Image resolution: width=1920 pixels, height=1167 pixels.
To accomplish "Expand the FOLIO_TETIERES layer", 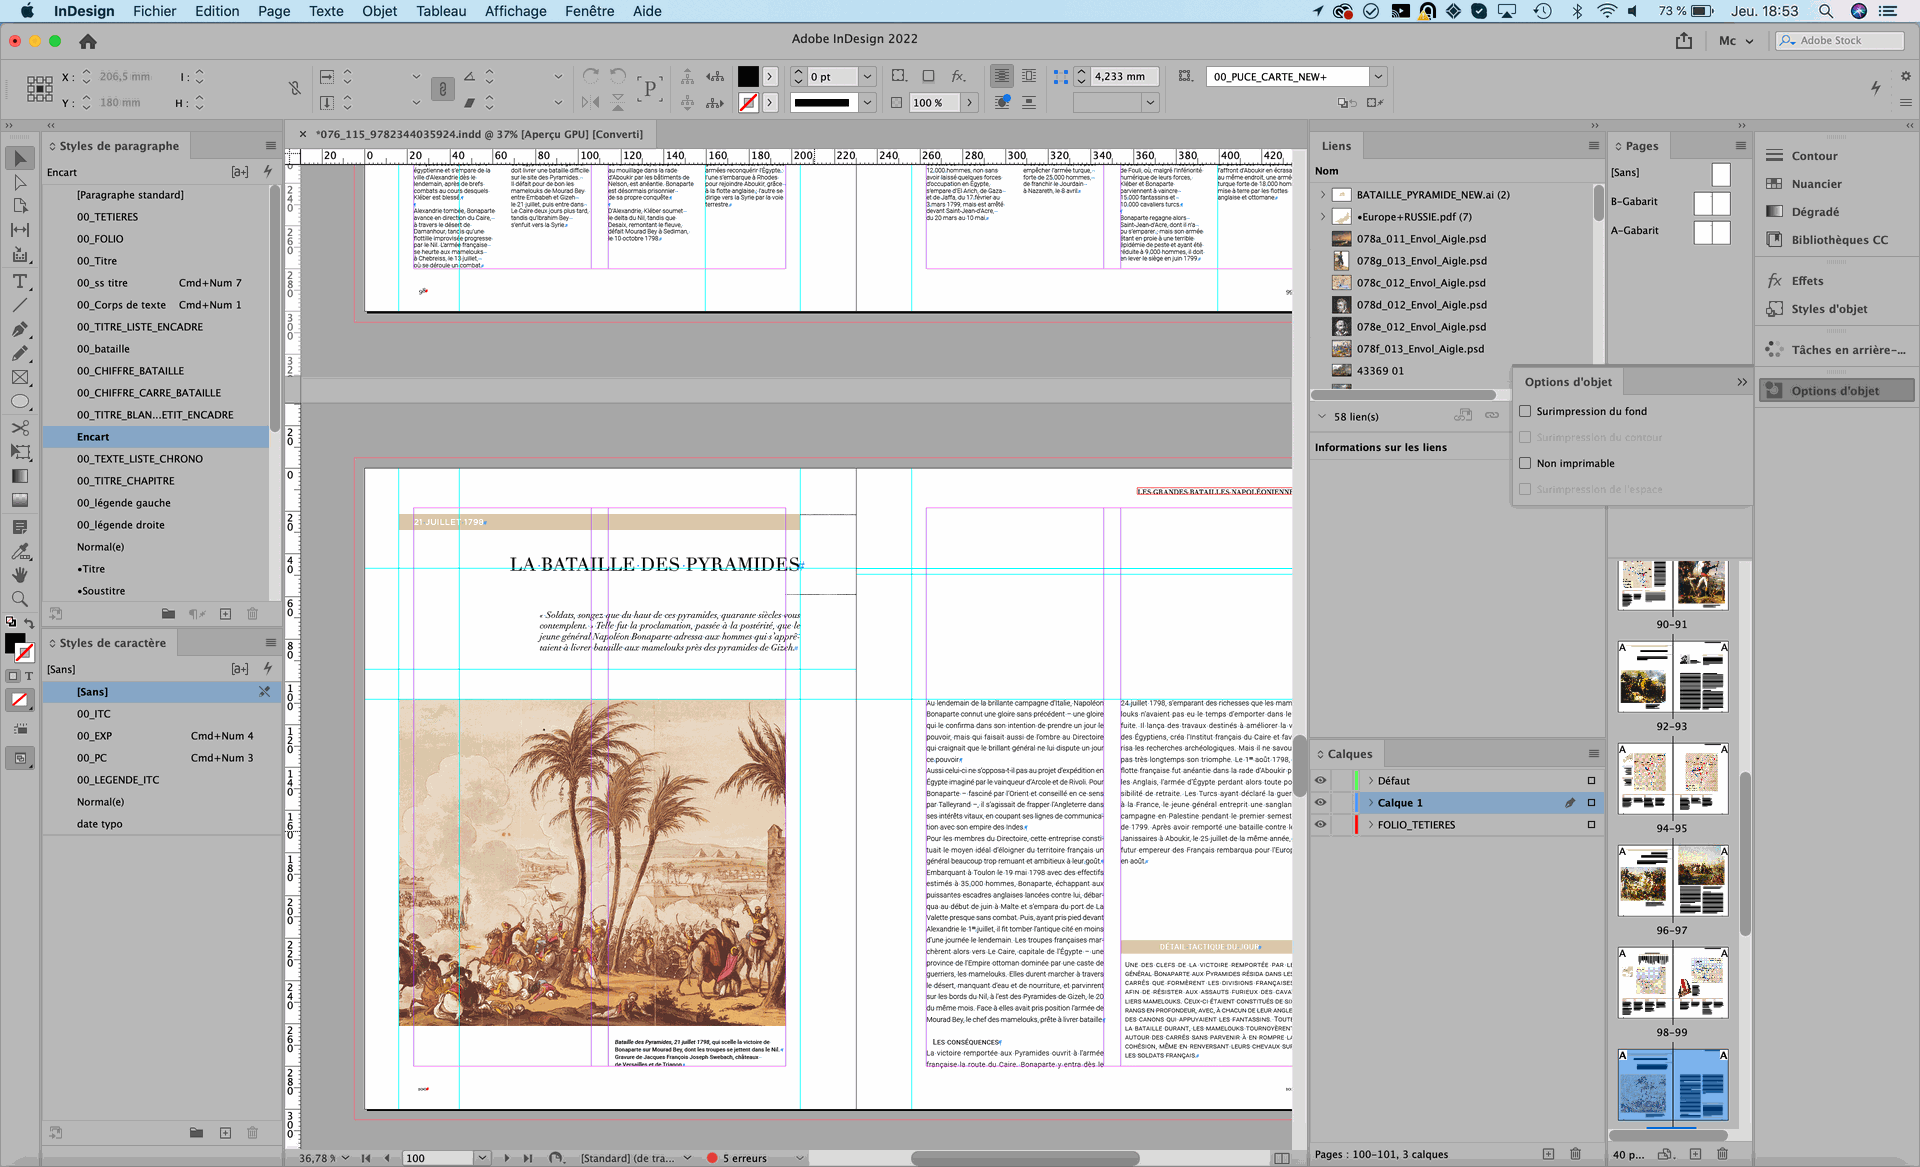I will coord(1371,825).
